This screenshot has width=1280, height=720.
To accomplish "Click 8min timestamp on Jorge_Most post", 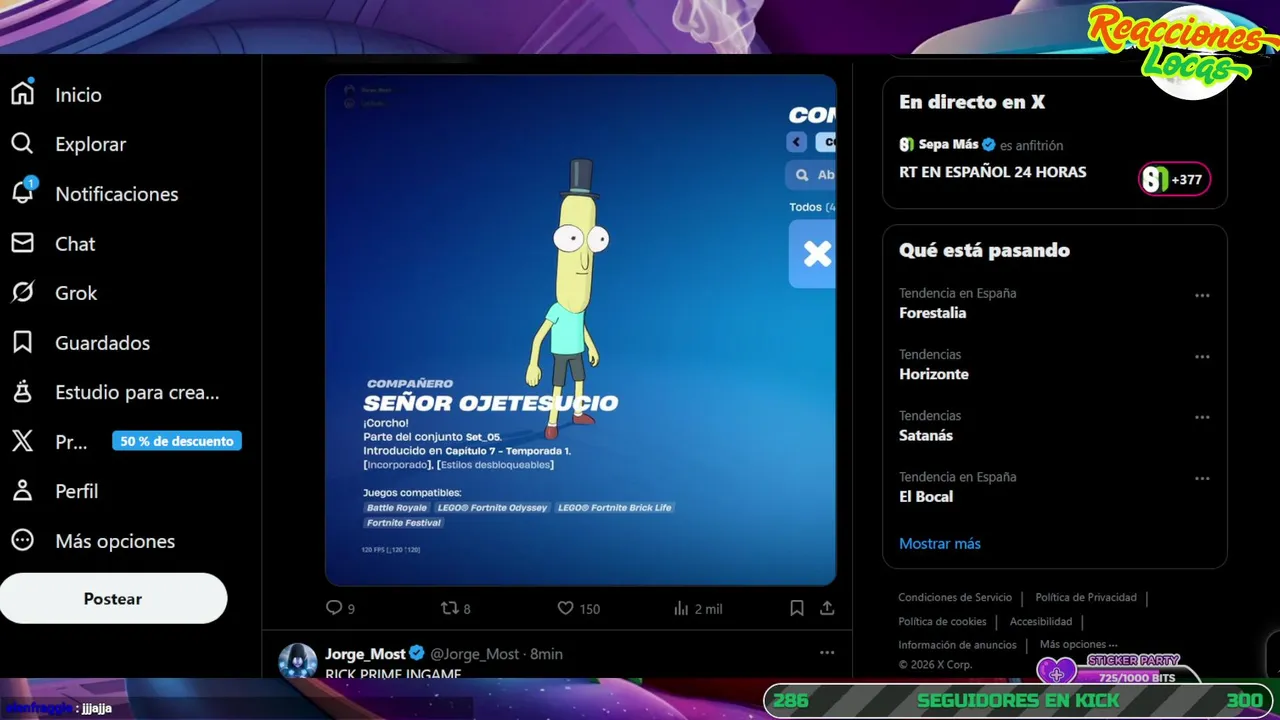I will 546,653.
